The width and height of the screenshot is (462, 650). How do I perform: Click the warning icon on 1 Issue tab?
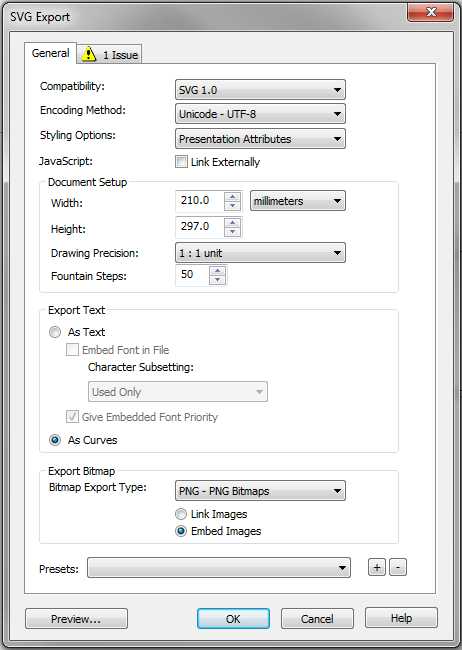88,54
